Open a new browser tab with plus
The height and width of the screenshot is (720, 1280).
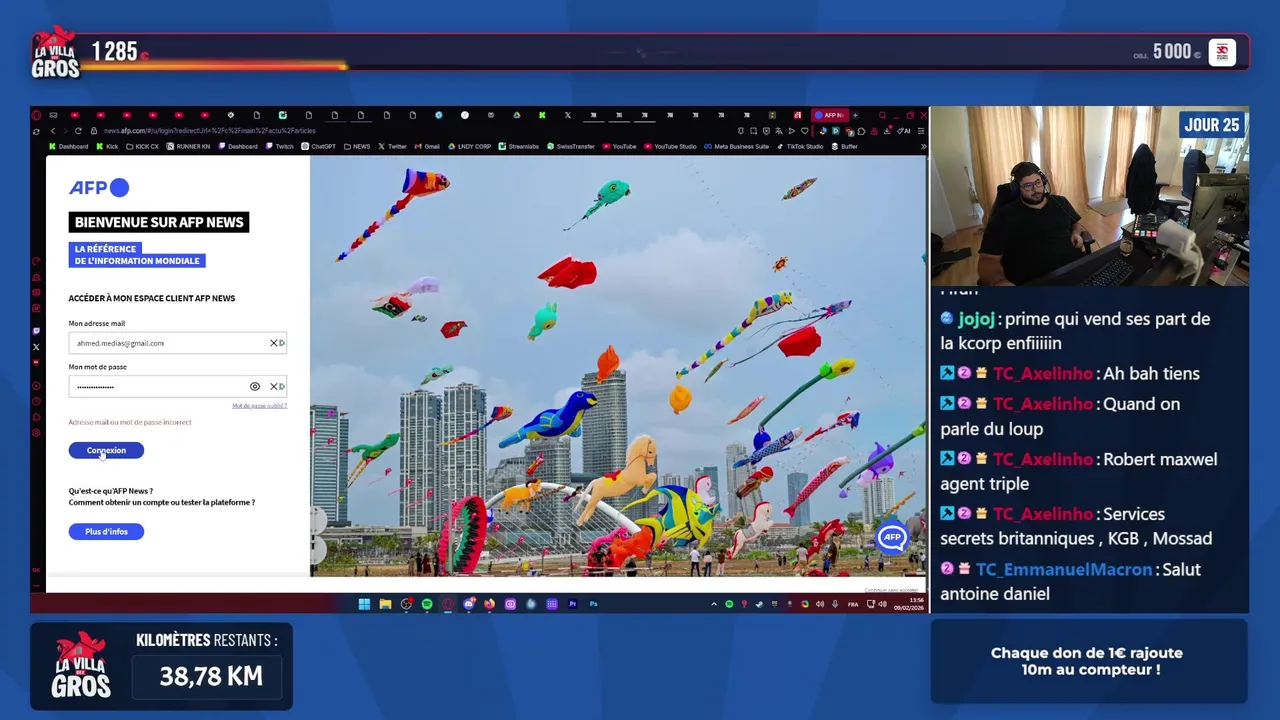[855, 115]
